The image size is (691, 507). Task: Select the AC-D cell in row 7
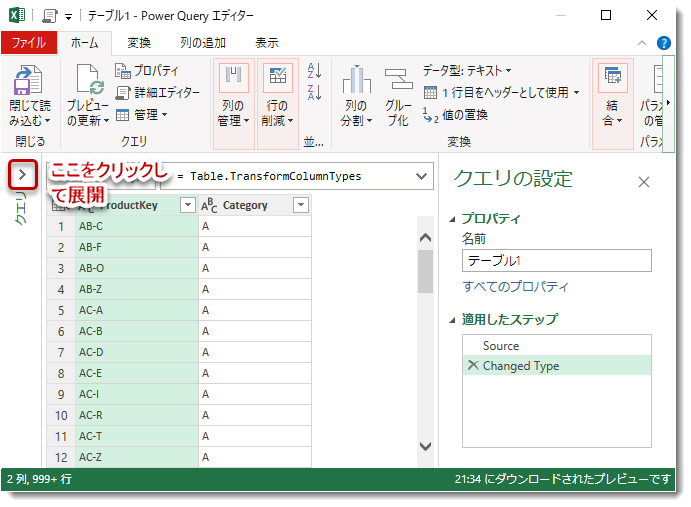tap(137, 352)
